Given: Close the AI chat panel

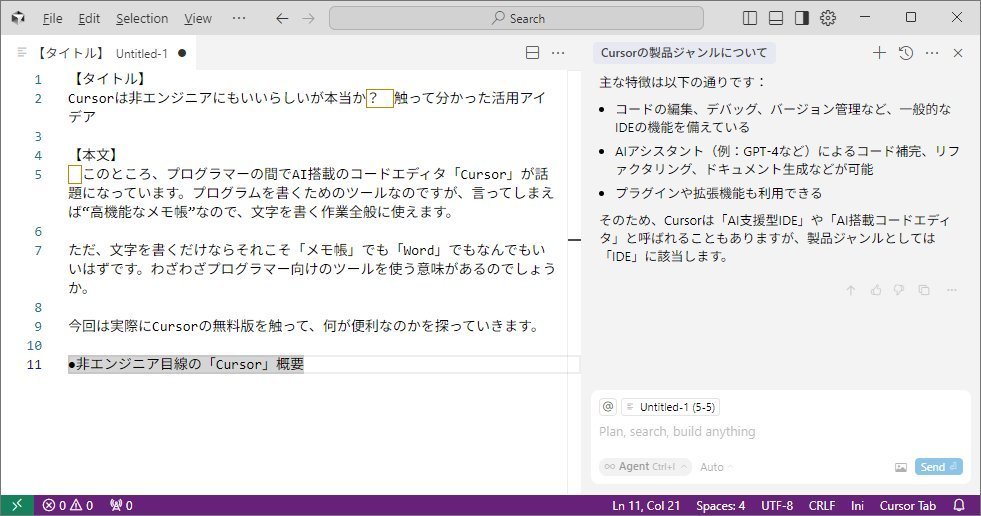Looking at the screenshot, I should pos(958,53).
